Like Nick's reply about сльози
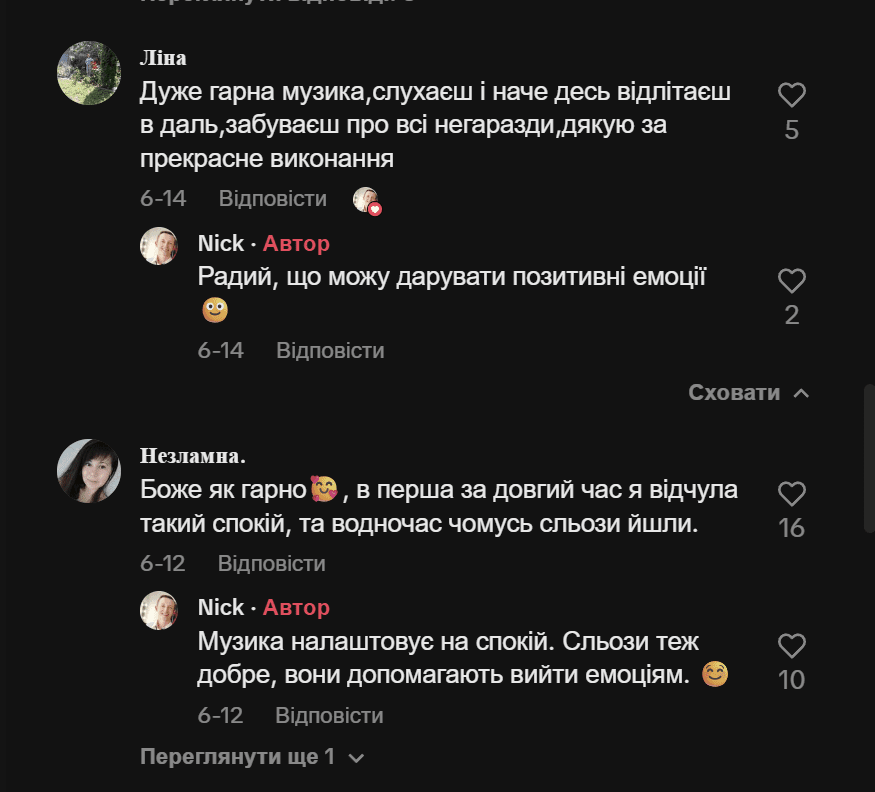This screenshot has height=792, width=875. point(791,646)
